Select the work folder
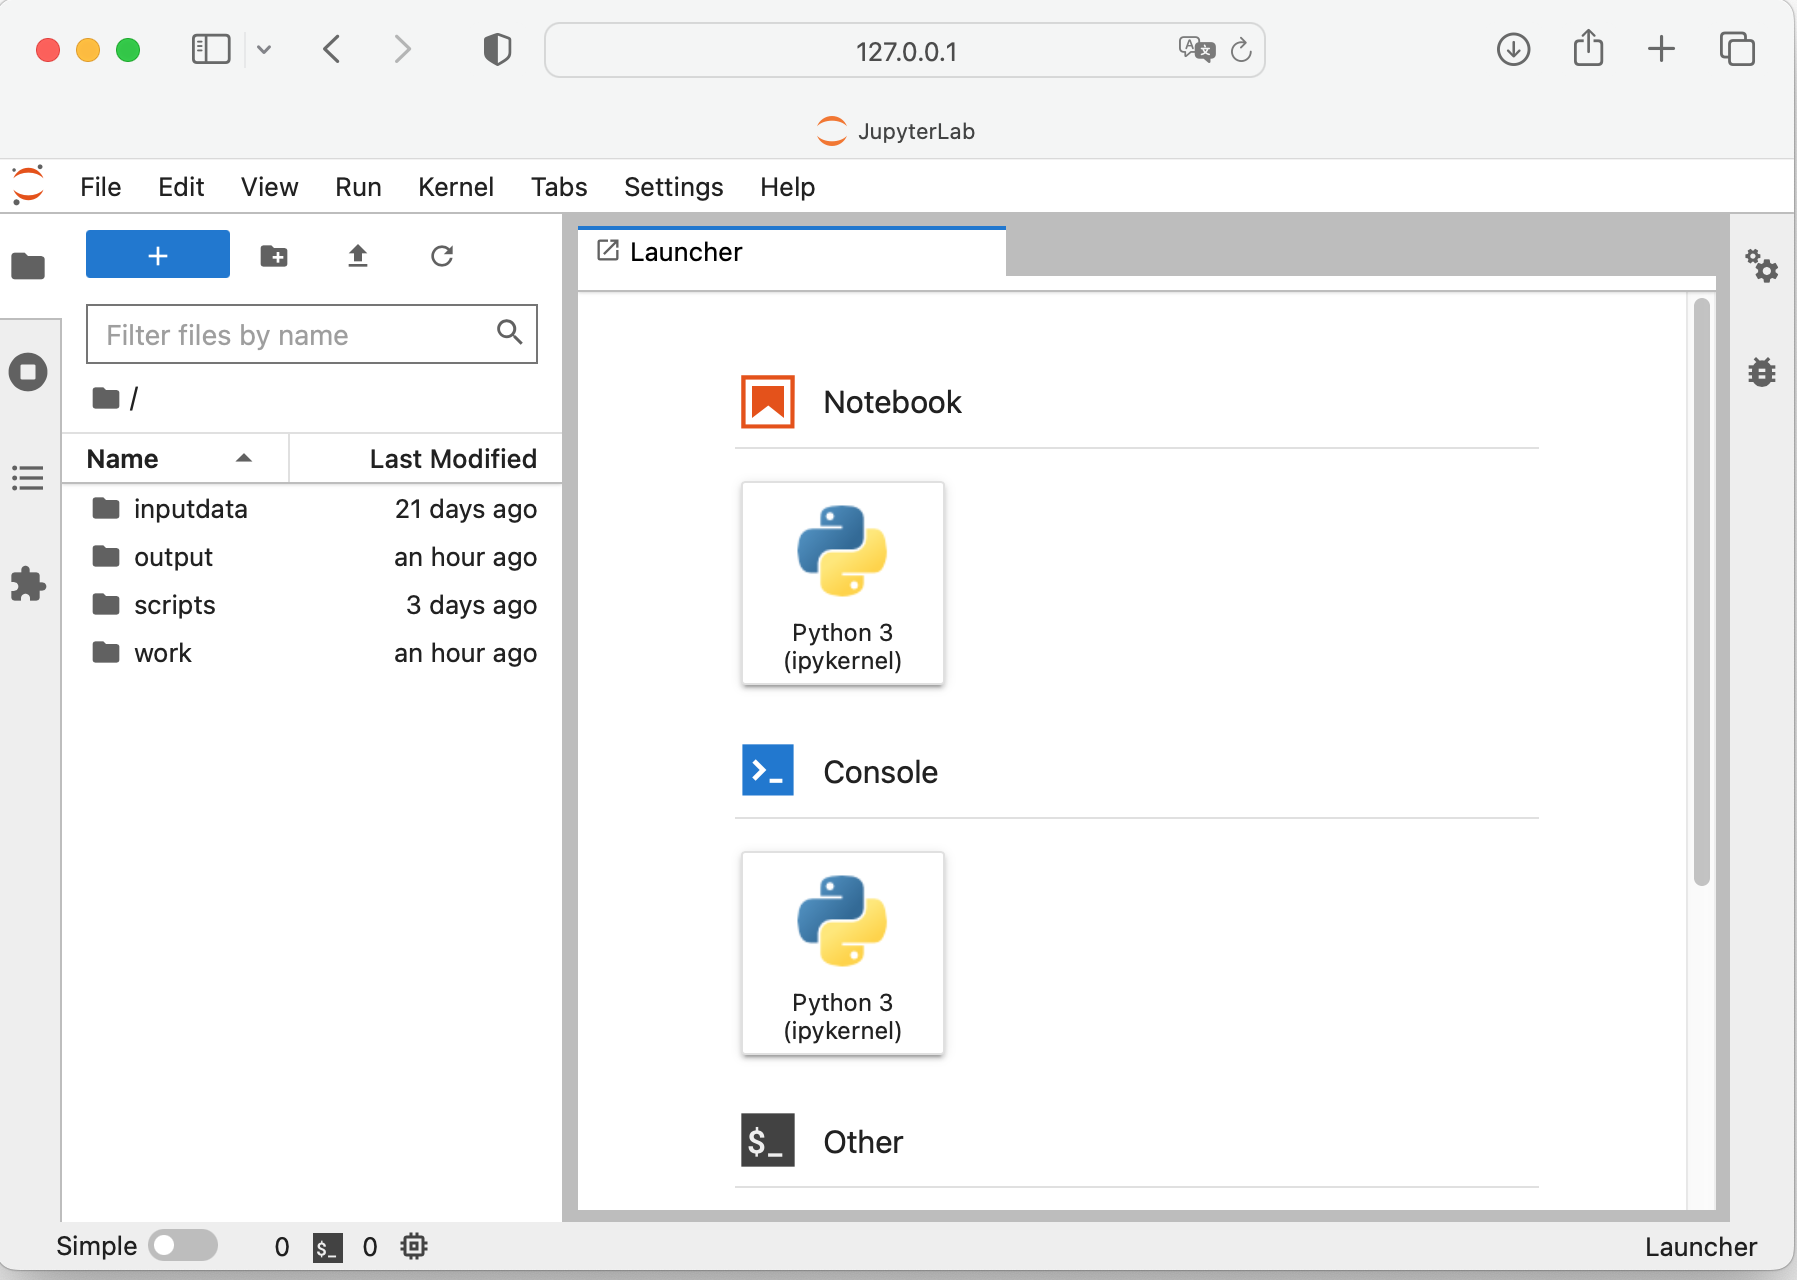The height and width of the screenshot is (1280, 1797). coord(312,653)
